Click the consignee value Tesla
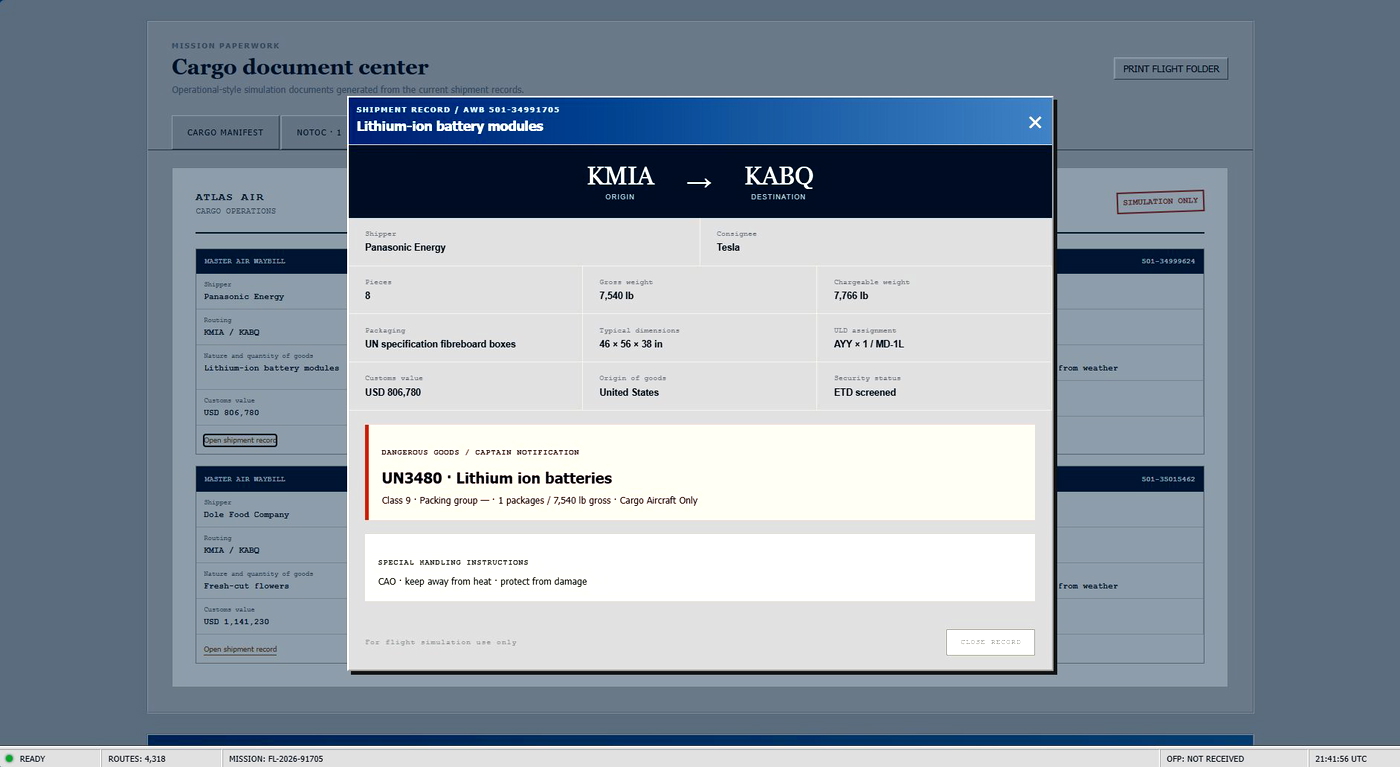This screenshot has height=767, width=1400. (x=728, y=247)
